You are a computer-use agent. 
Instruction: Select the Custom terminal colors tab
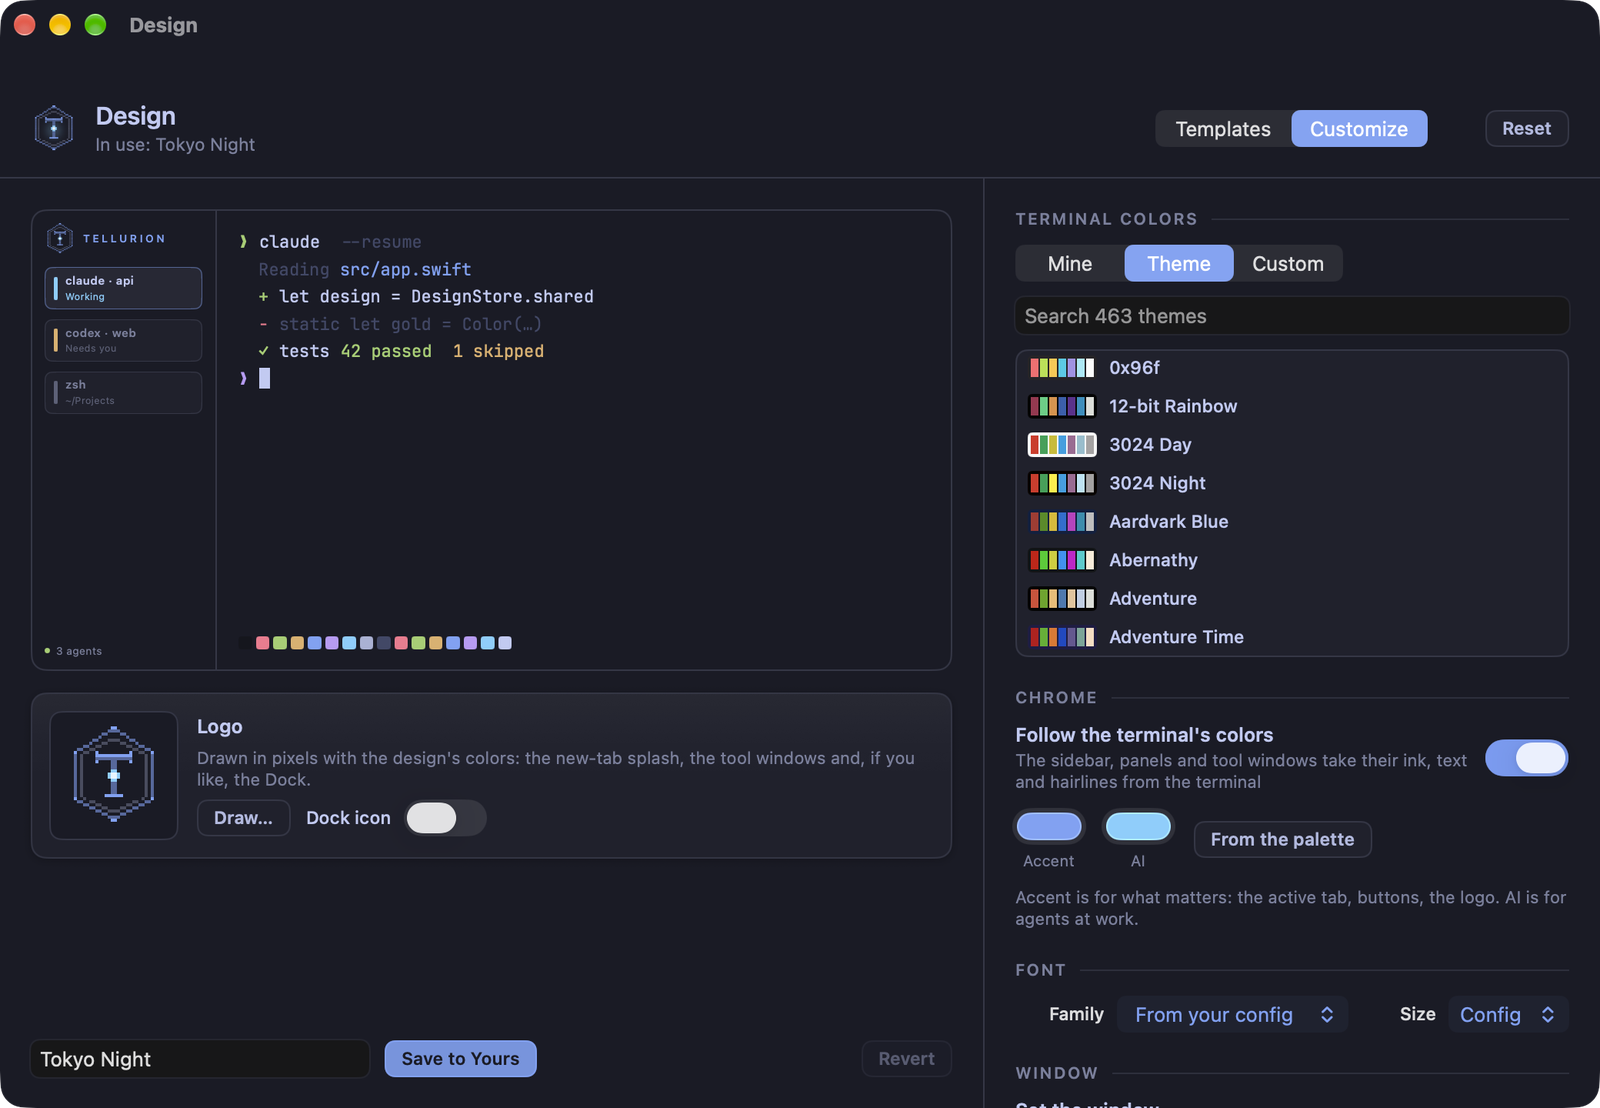1288,264
